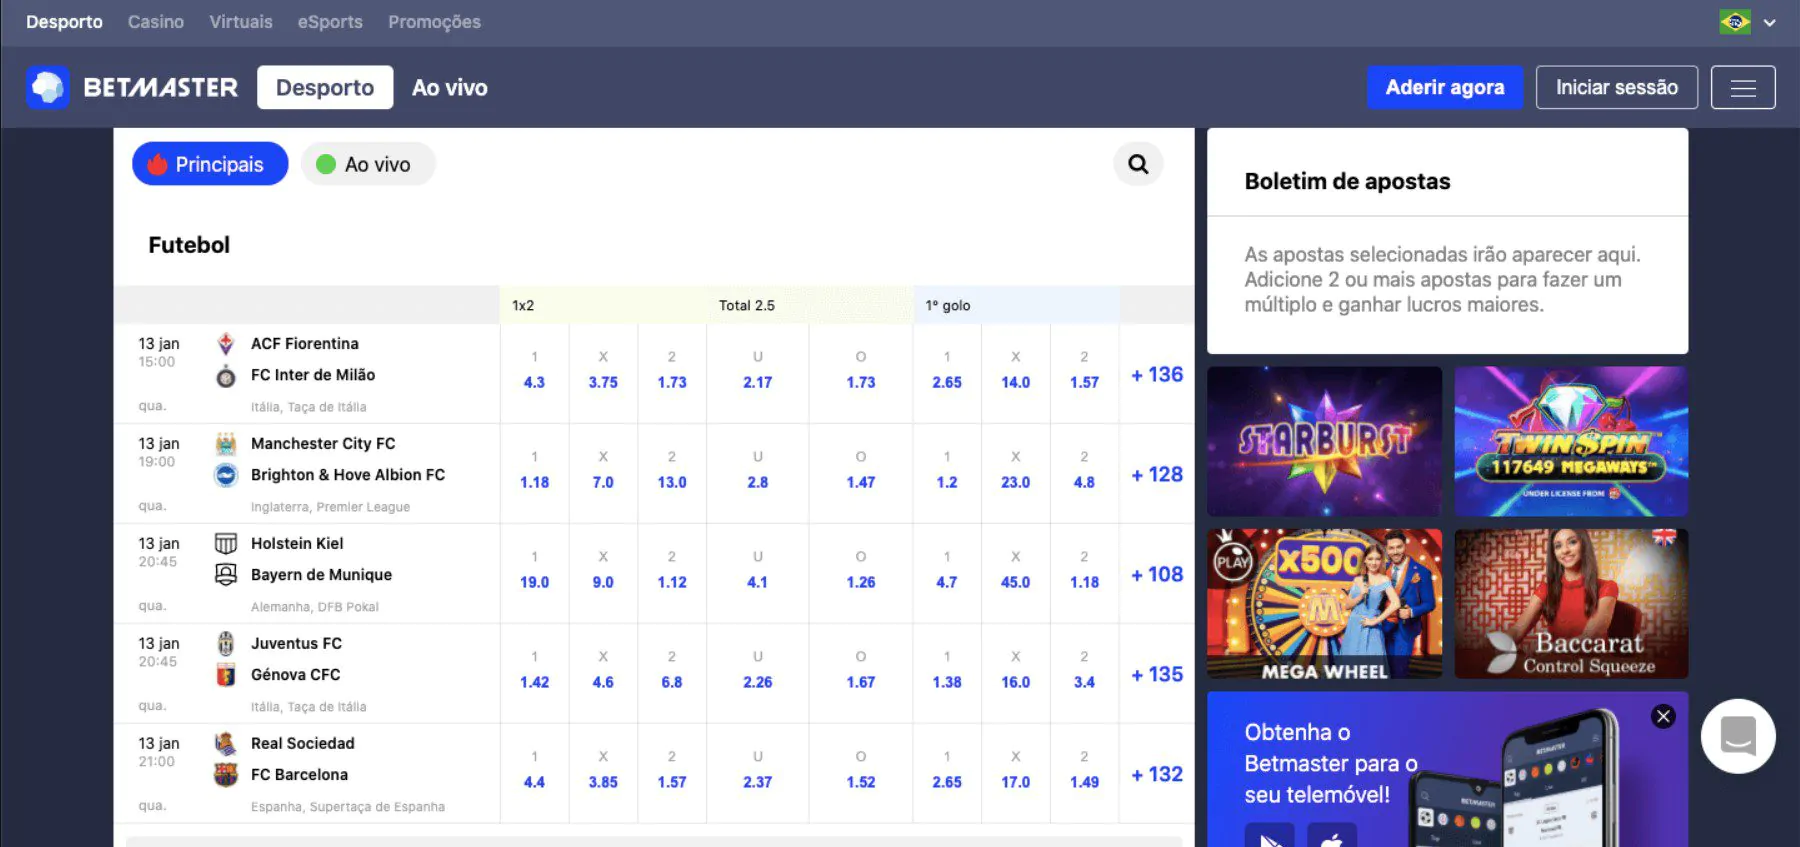Select the Principais filter tab
1800x847 pixels.
pyautogui.click(x=210, y=164)
